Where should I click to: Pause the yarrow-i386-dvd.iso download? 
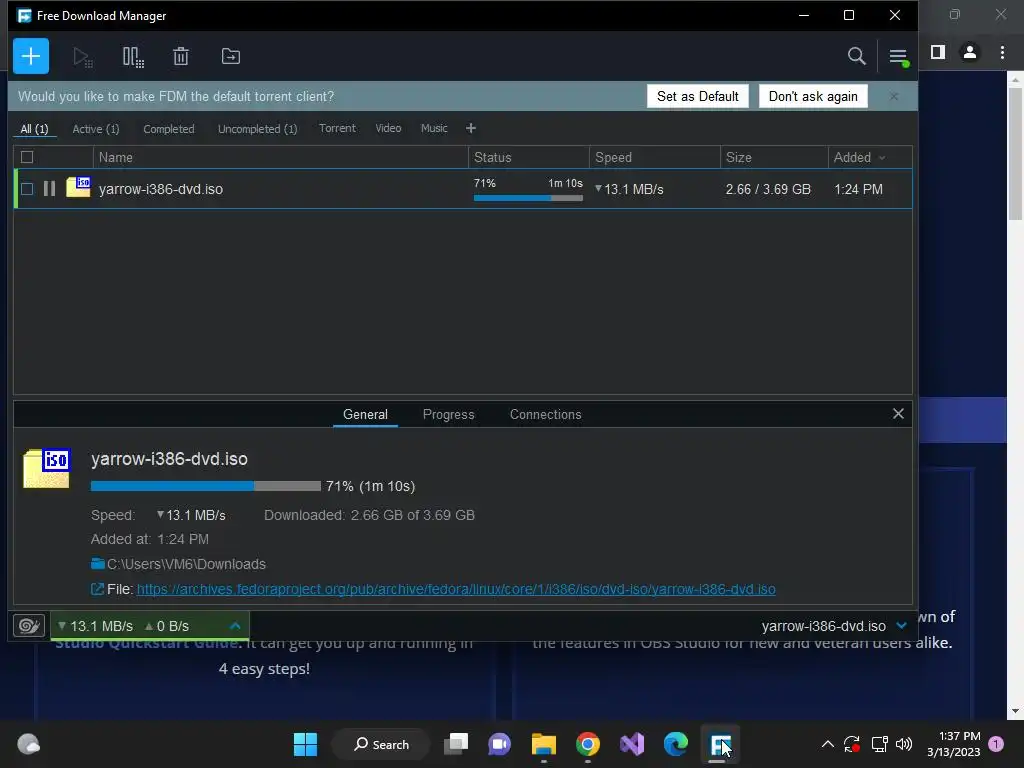[x=49, y=189]
